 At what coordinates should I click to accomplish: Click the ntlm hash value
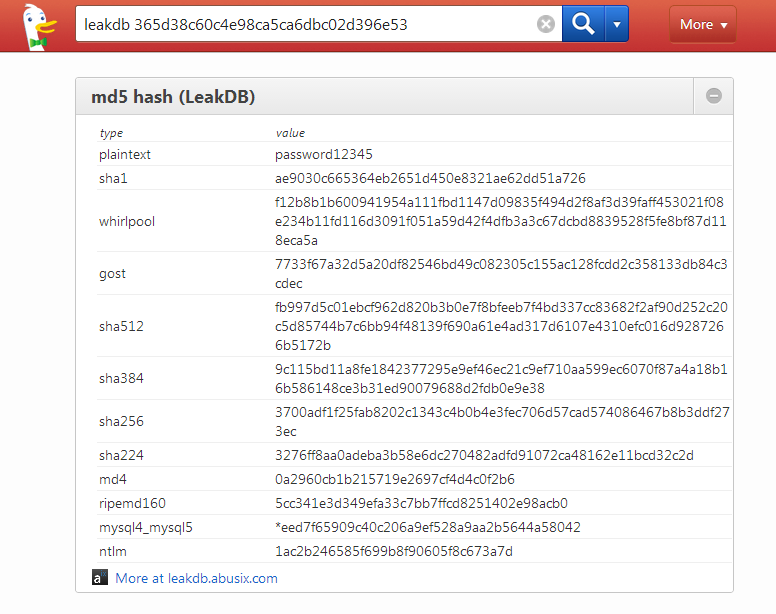click(393, 551)
